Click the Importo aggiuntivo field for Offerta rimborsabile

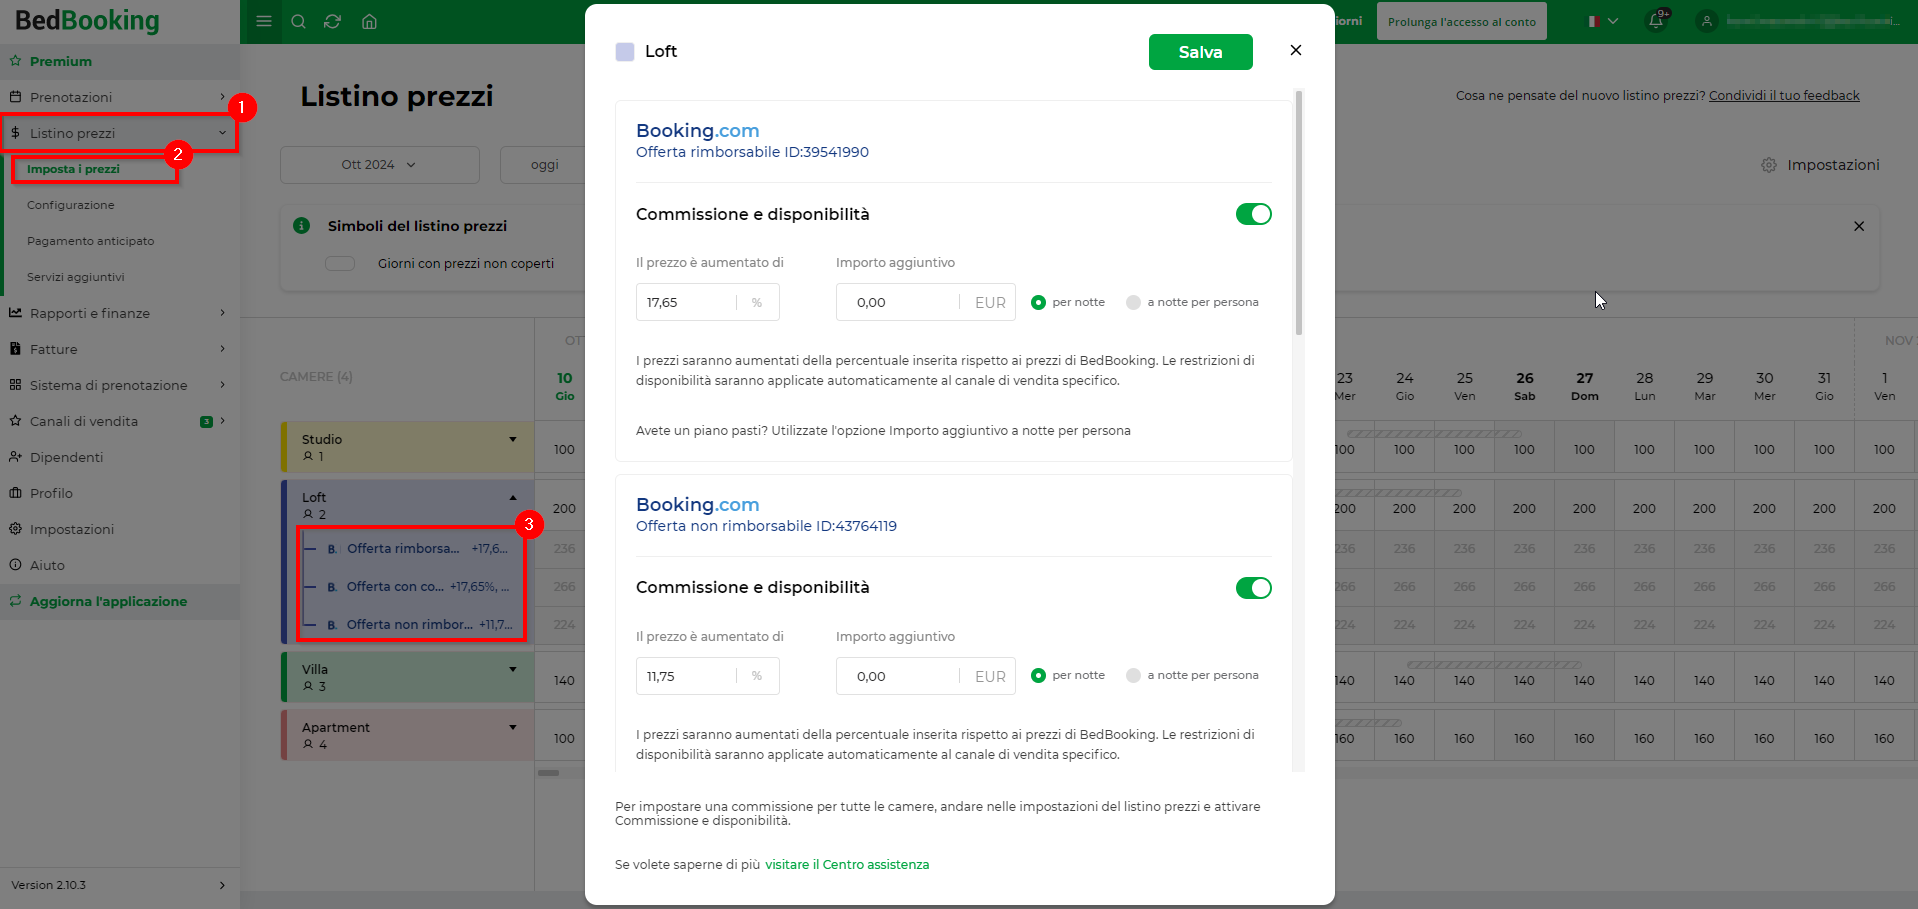(926, 302)
